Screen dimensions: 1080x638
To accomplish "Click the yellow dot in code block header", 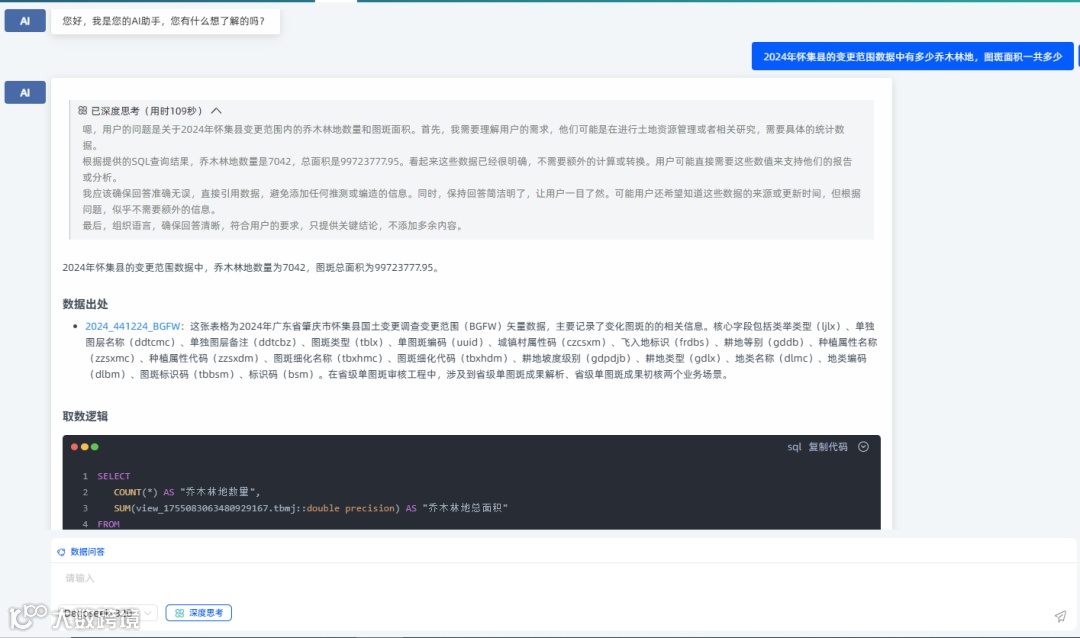I will pyautogui.click(x=85, y=446).
